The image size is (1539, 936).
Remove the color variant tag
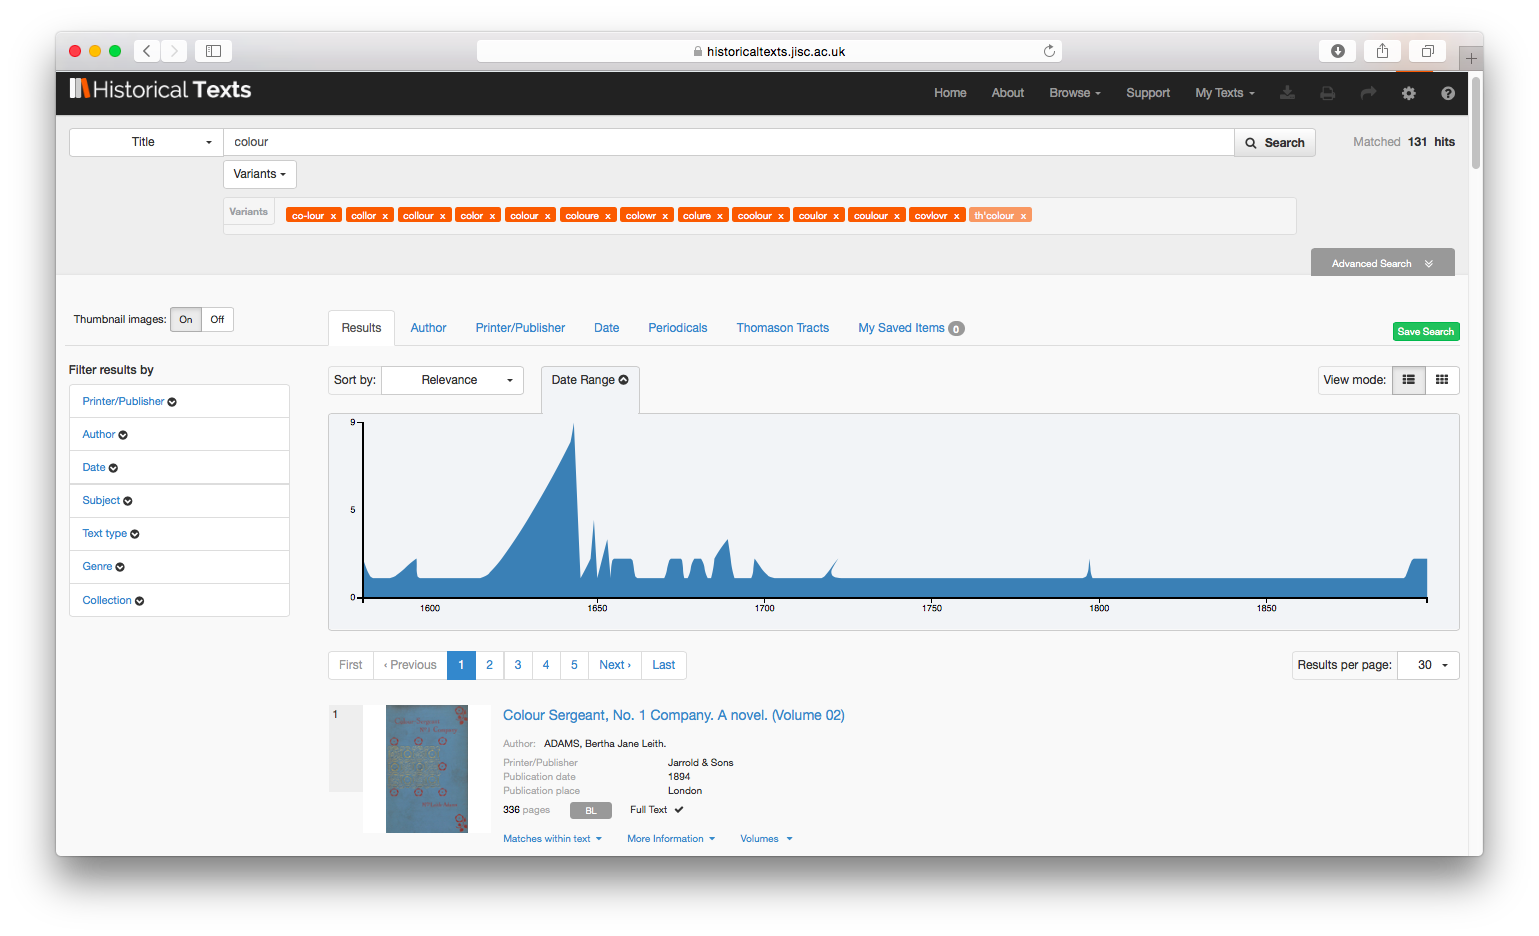(x=492, y=216)
